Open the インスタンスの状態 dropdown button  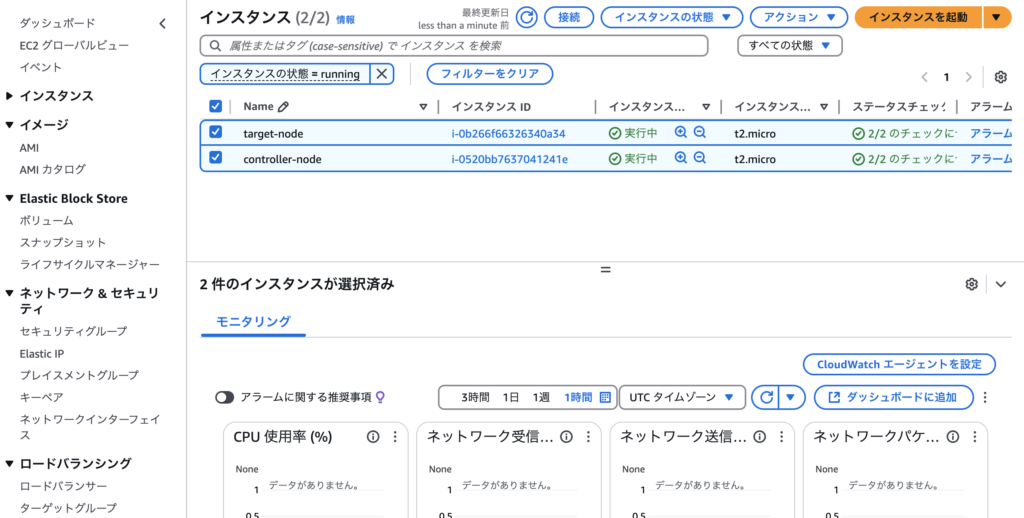click(x=672, y=17)
